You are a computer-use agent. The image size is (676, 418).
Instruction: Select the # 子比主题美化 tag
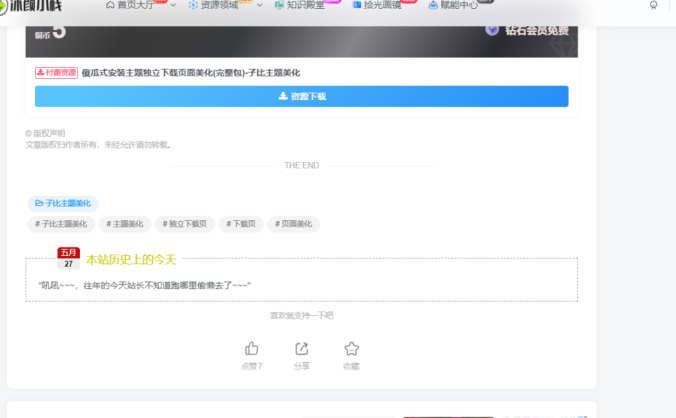click(61, 224)
